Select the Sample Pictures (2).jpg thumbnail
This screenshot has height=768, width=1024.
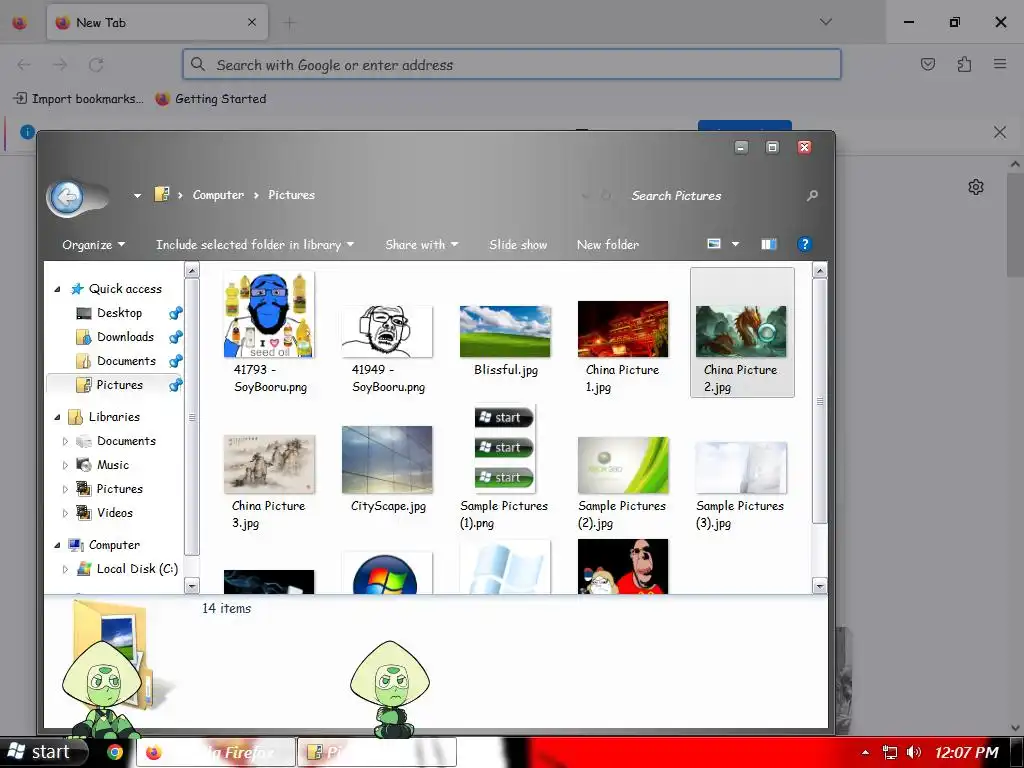[623, 466]
